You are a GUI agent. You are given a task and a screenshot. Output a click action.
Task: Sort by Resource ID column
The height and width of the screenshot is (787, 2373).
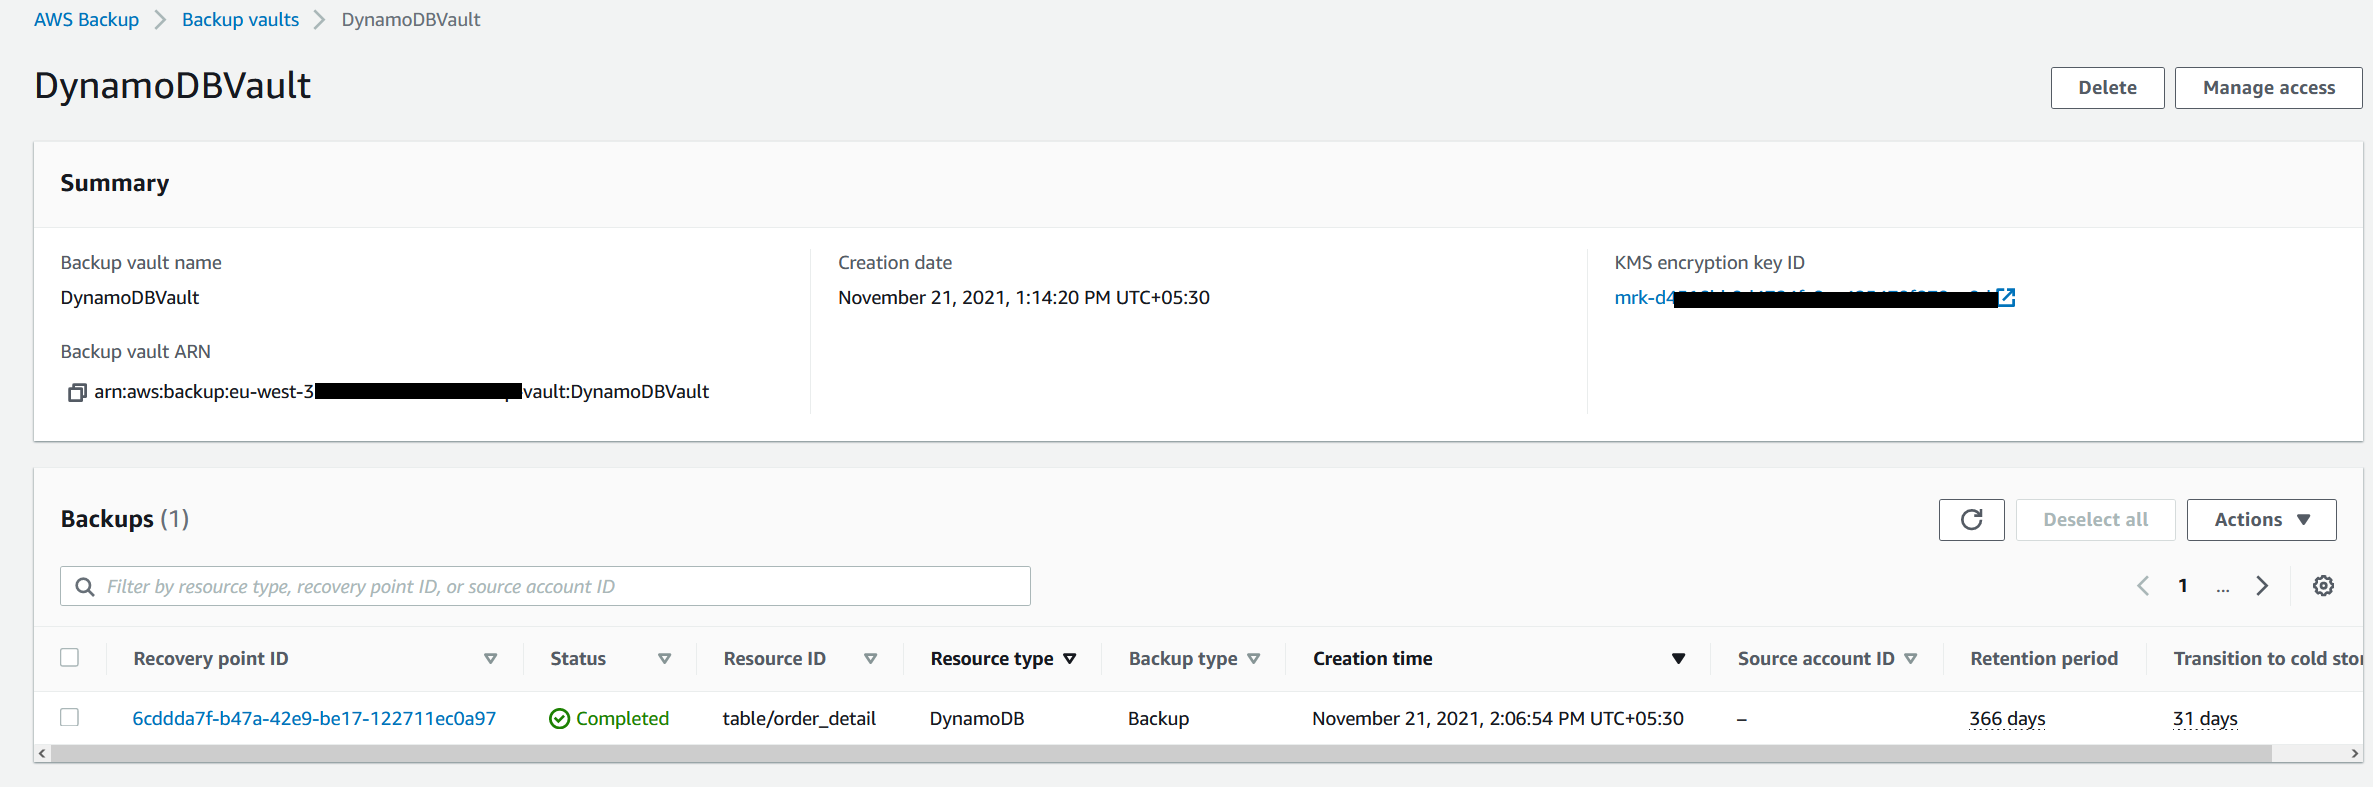tap(870, 659)
